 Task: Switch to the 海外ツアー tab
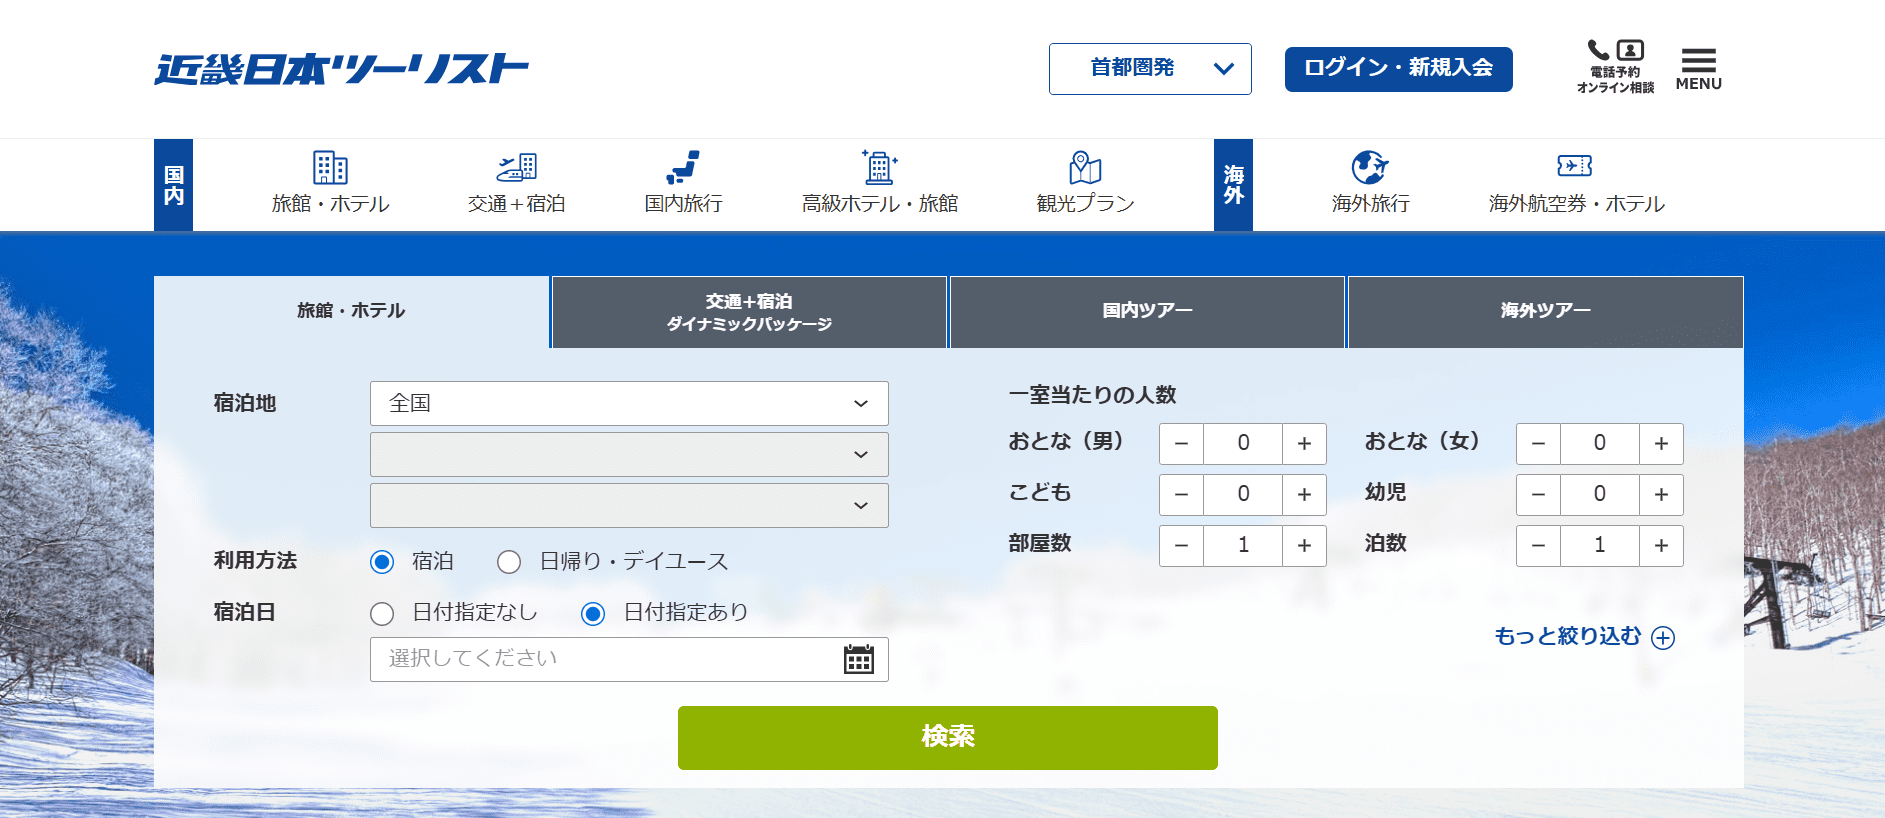pos(1545,312)
